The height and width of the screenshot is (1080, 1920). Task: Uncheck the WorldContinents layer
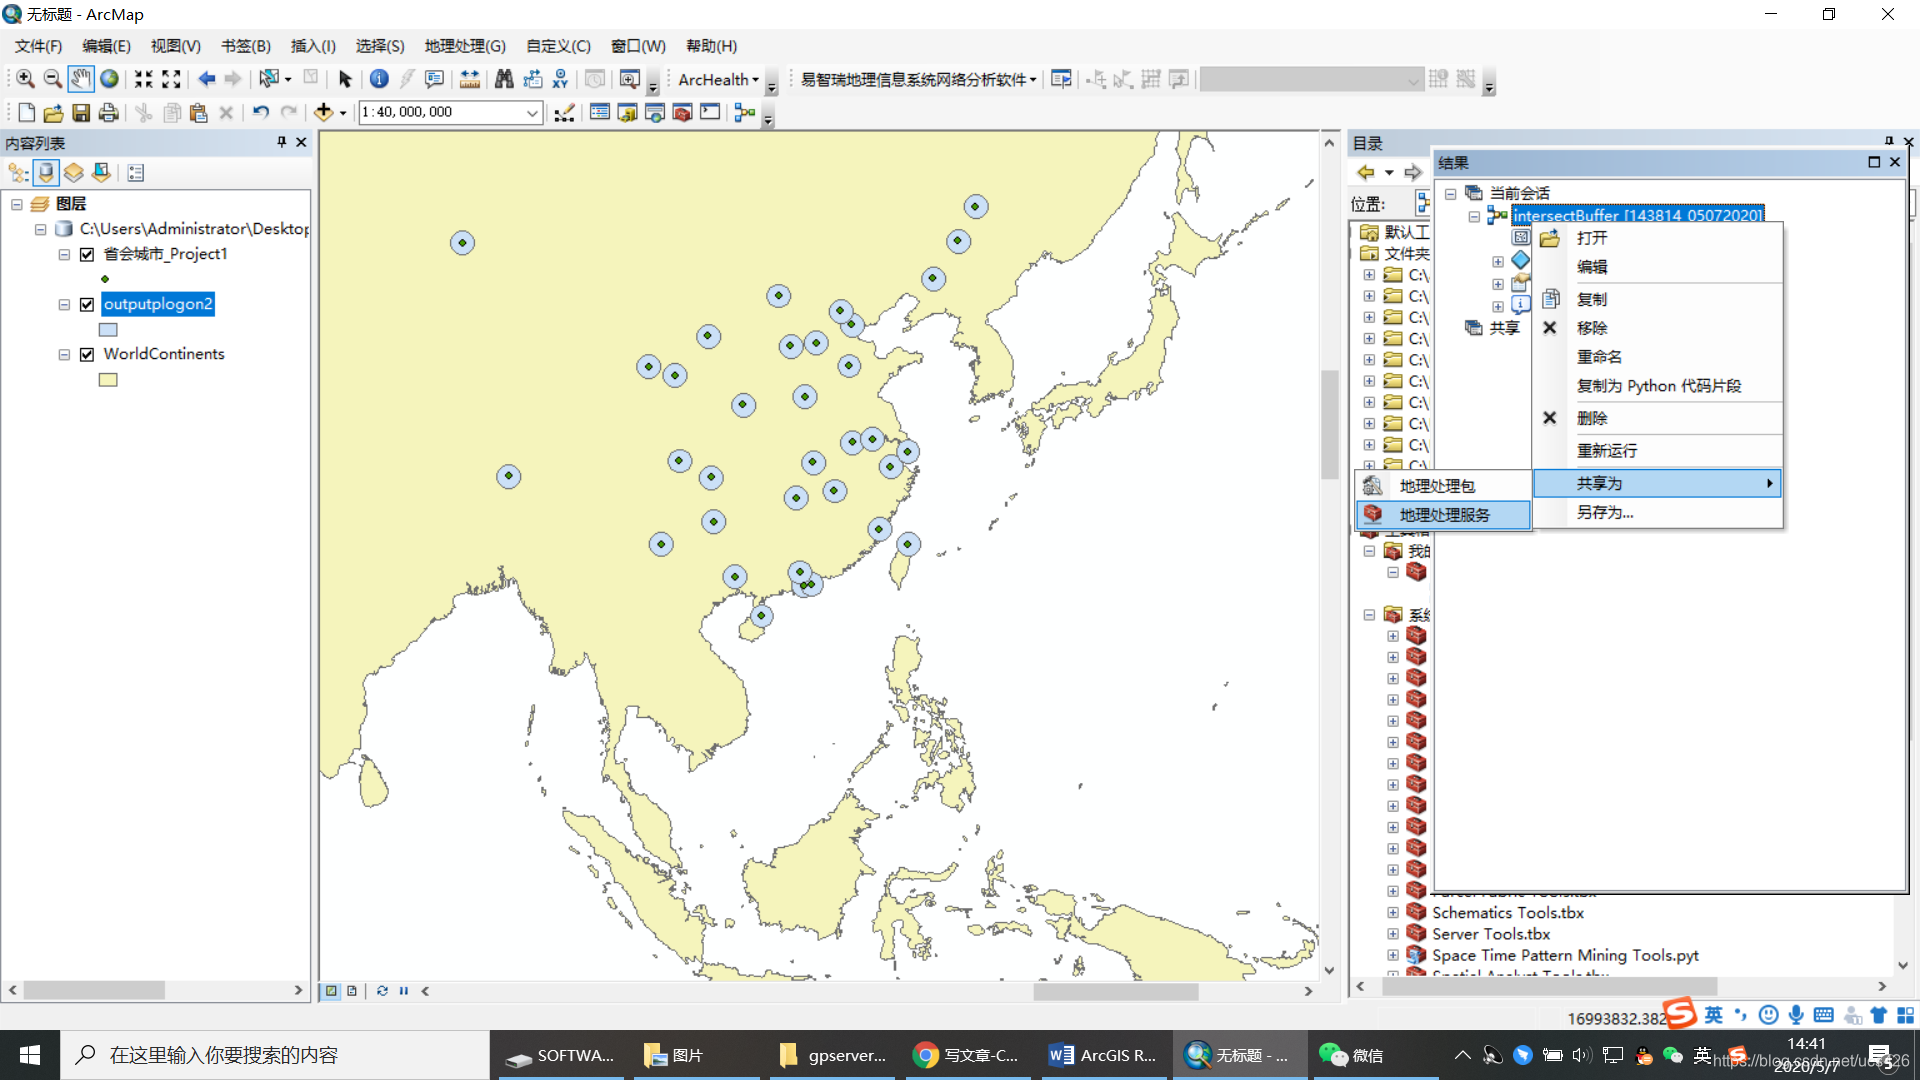tap(88, 354)
